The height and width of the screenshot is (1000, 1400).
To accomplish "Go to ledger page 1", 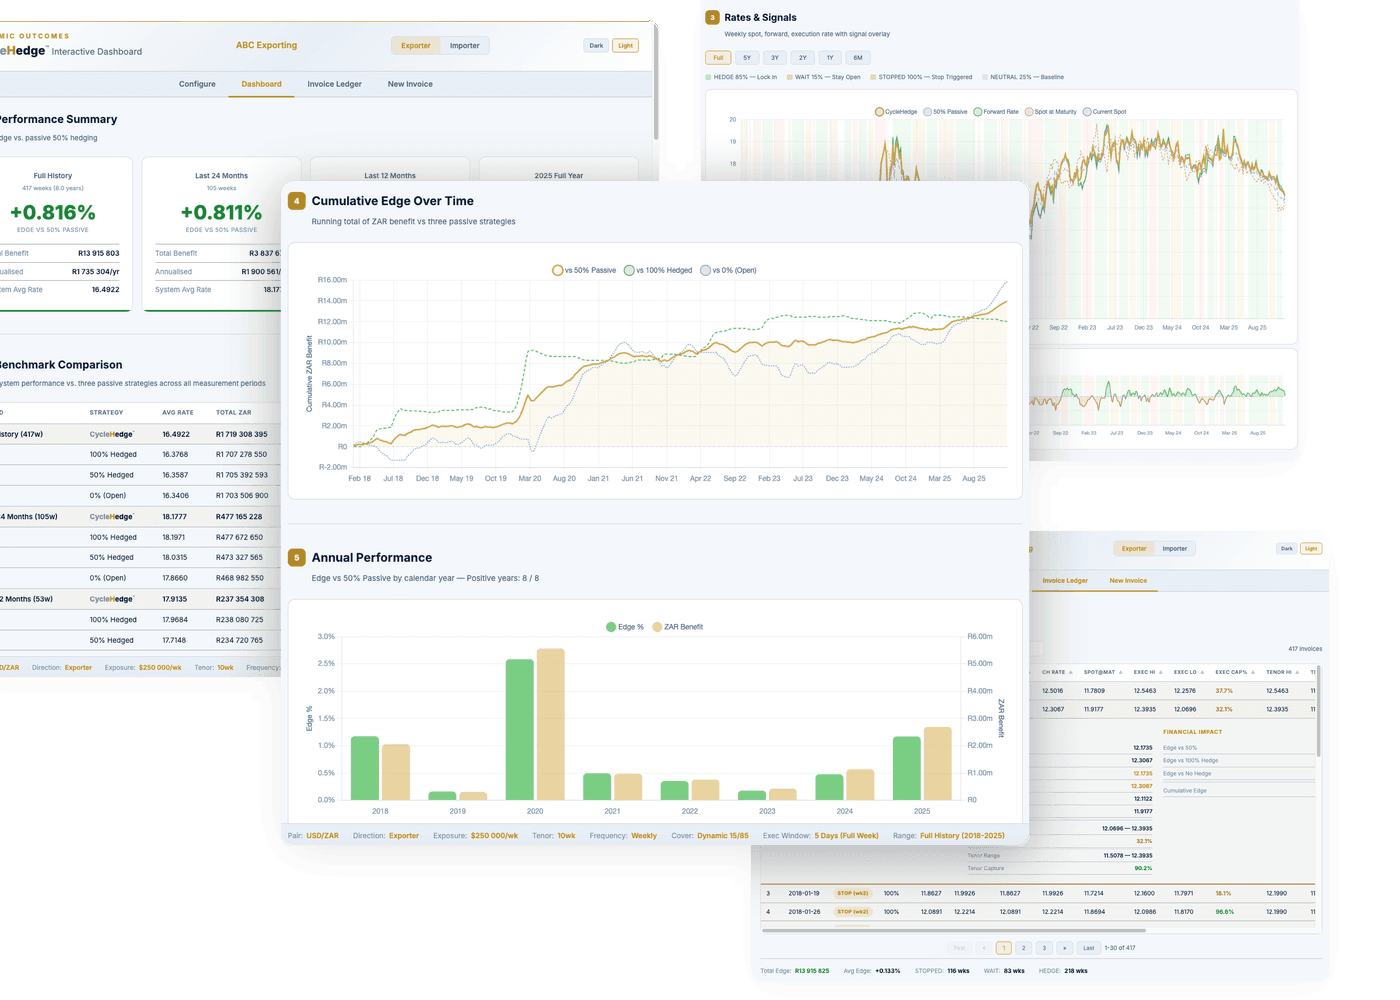I will [1003, 948].
